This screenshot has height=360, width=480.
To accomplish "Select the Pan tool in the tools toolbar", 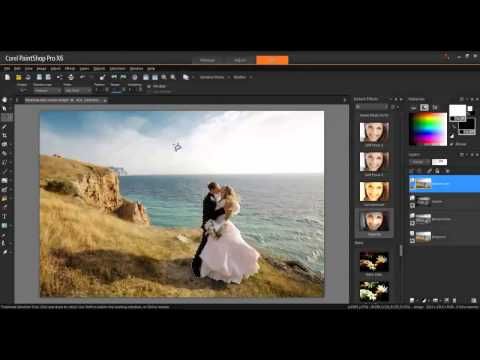I will click(x=4, y=100).
